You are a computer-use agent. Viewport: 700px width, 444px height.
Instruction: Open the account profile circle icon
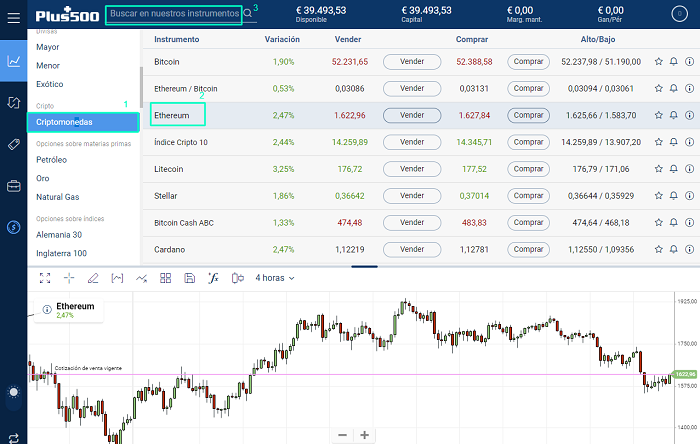[x=679, y=14]
